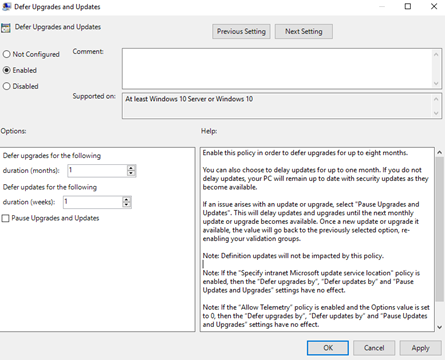
Task: Click Help panel scroll up arrow
Action: [440, 152]
